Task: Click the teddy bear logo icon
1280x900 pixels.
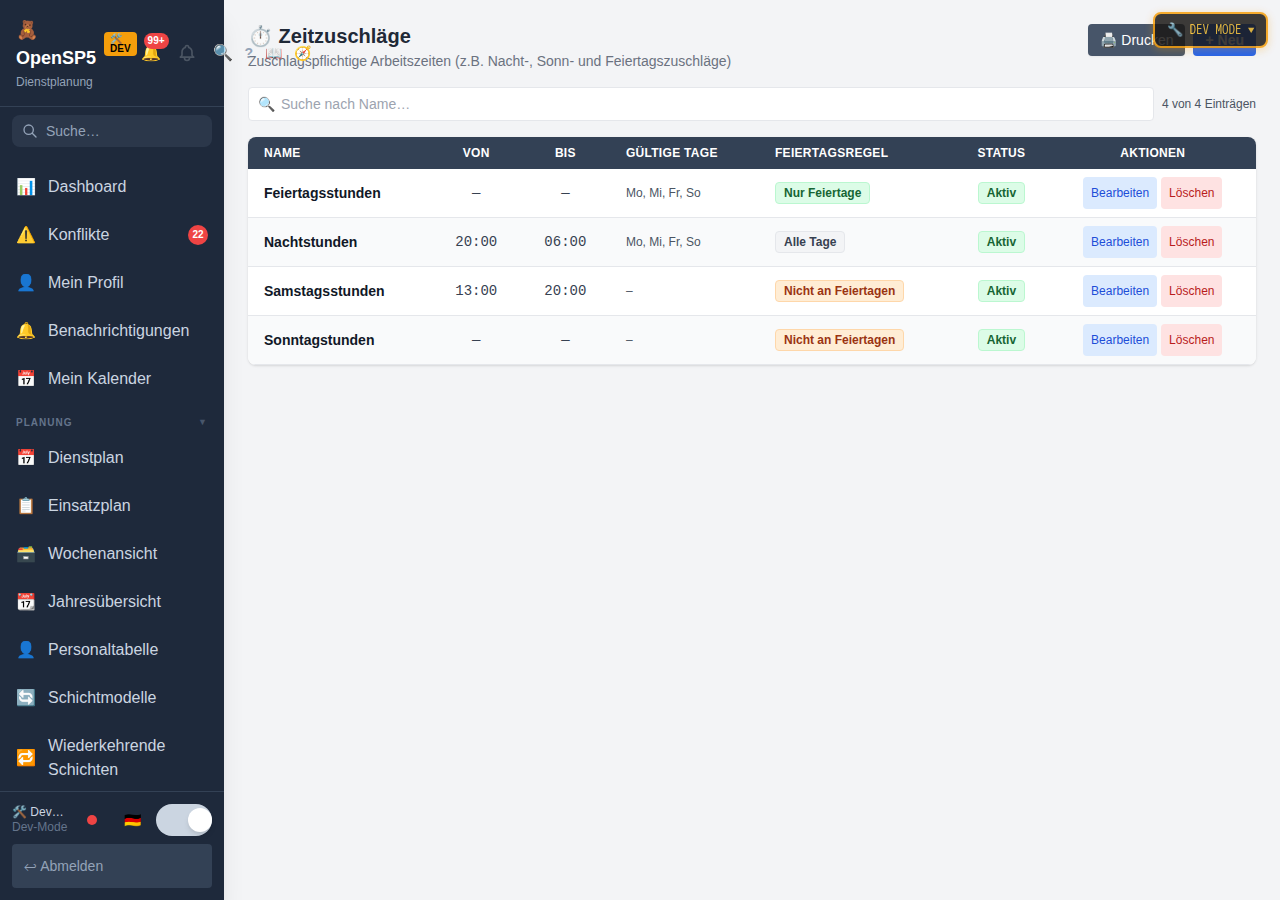Action: pyautogui.click(x=26, y=30)
